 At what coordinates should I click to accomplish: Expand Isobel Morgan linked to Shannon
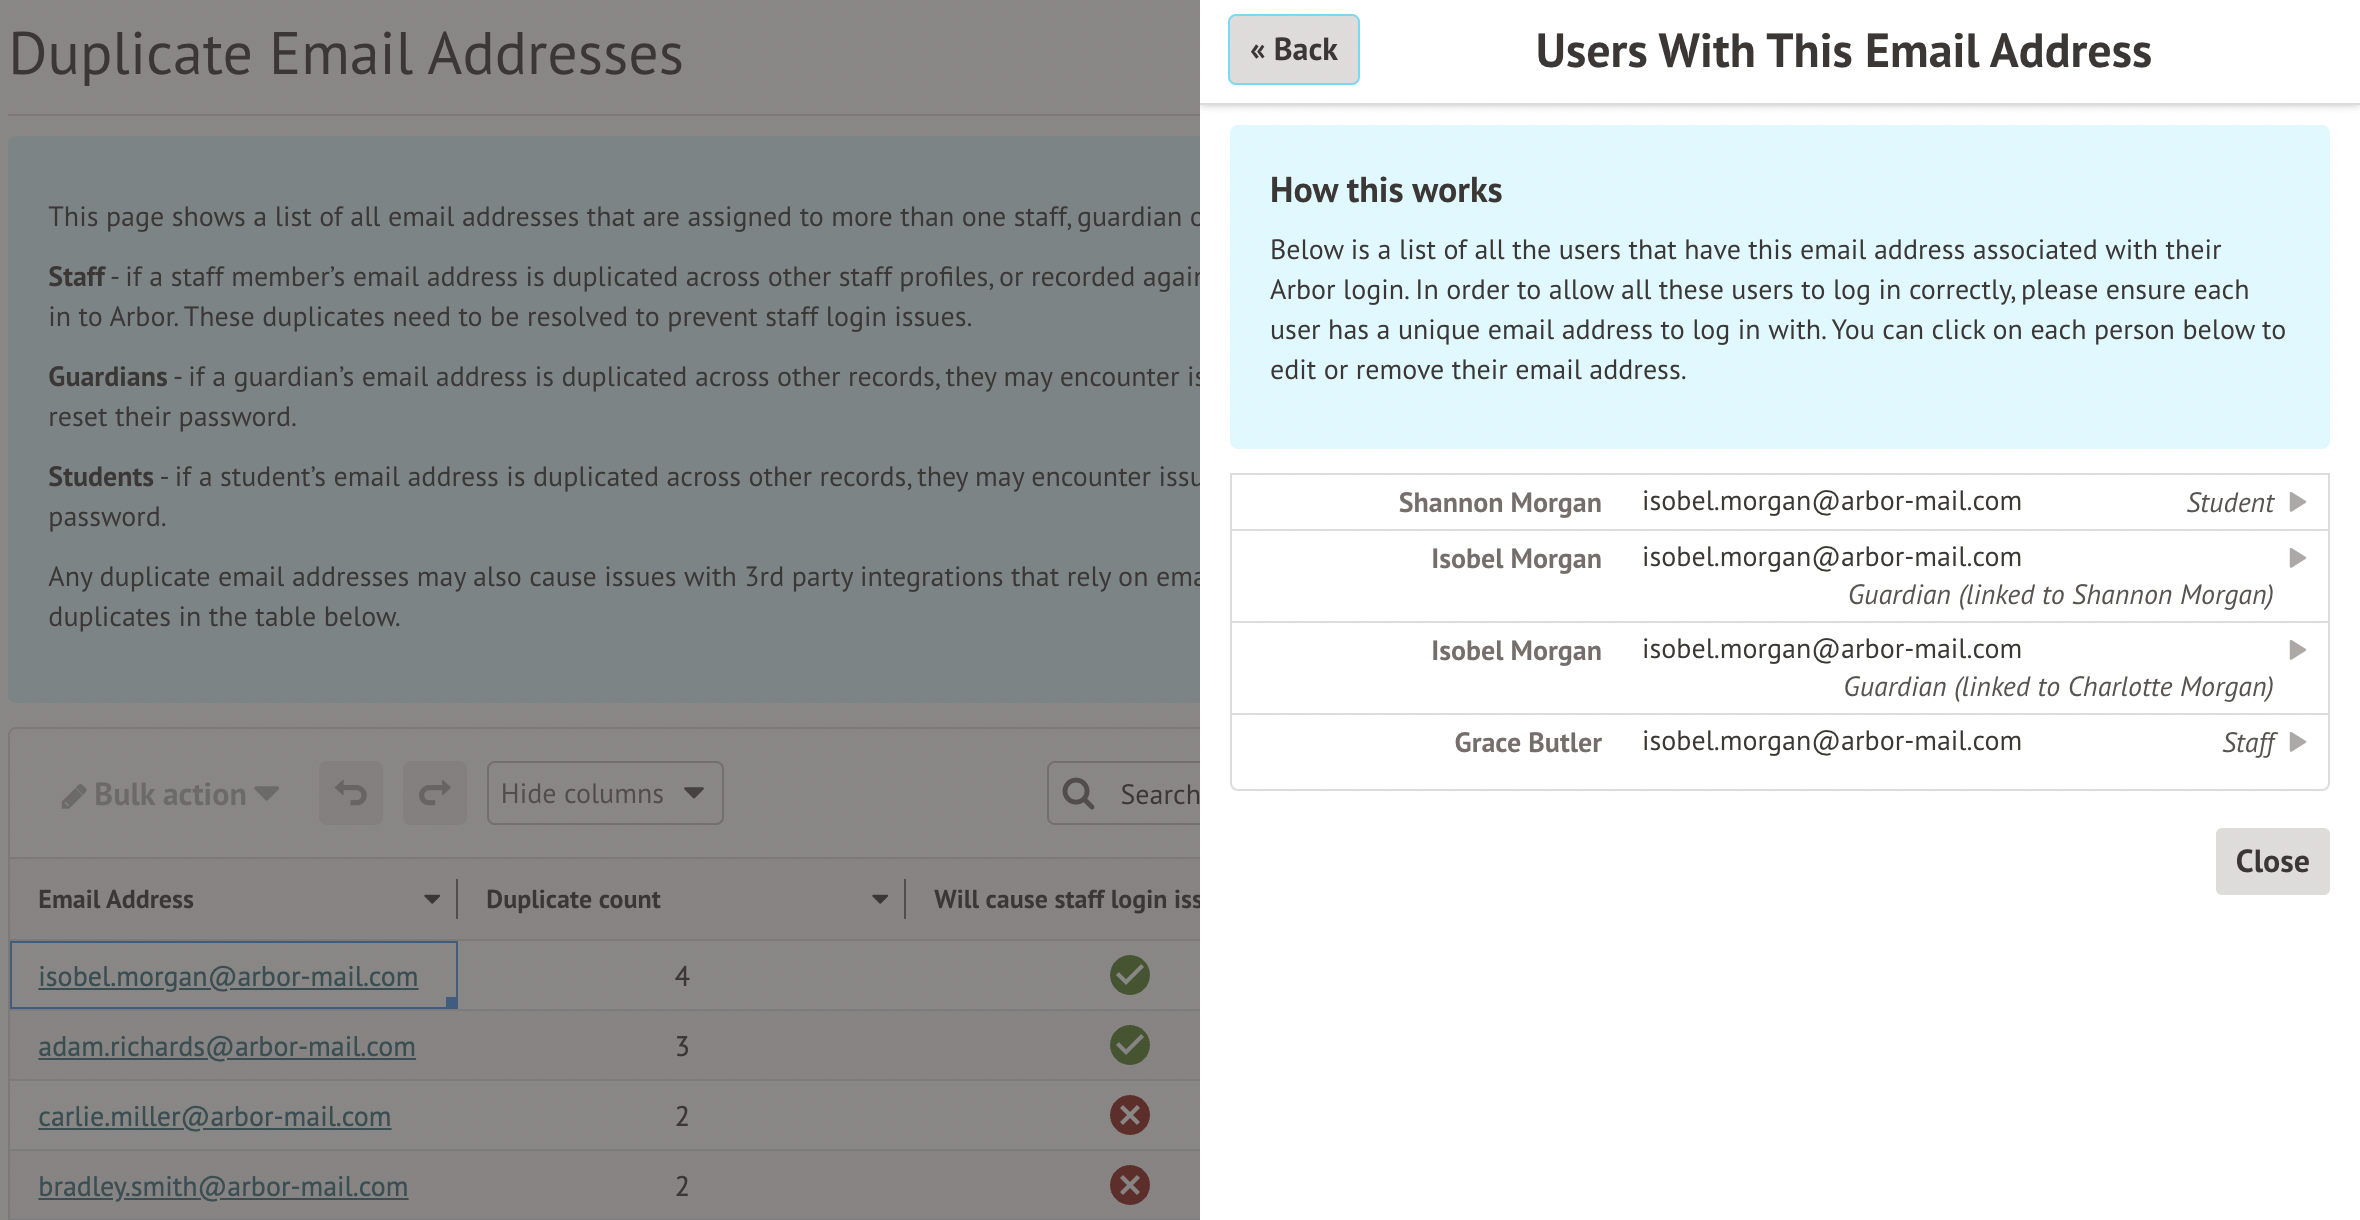click(2297, 558)
